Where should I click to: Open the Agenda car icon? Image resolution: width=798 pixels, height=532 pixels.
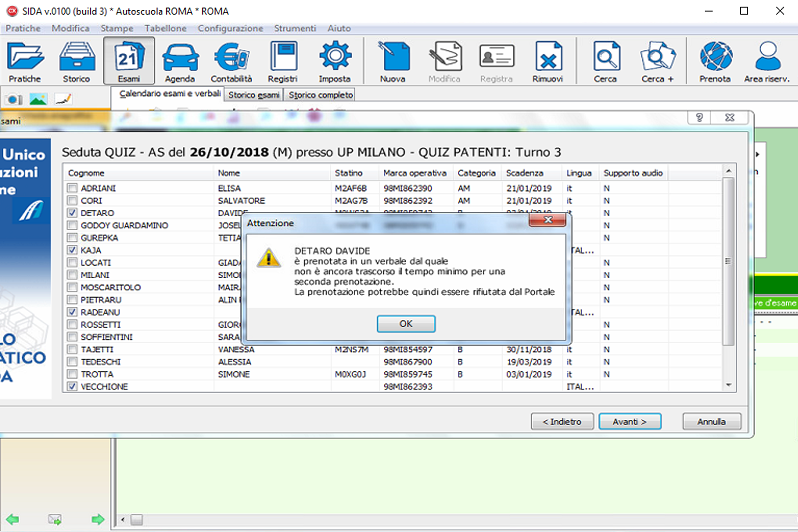pyautogui.click(x=180, y=60)
